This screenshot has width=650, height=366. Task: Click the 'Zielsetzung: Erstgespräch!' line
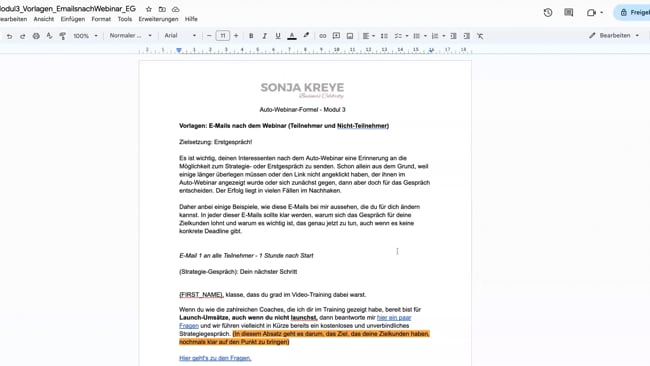point(216,142)
